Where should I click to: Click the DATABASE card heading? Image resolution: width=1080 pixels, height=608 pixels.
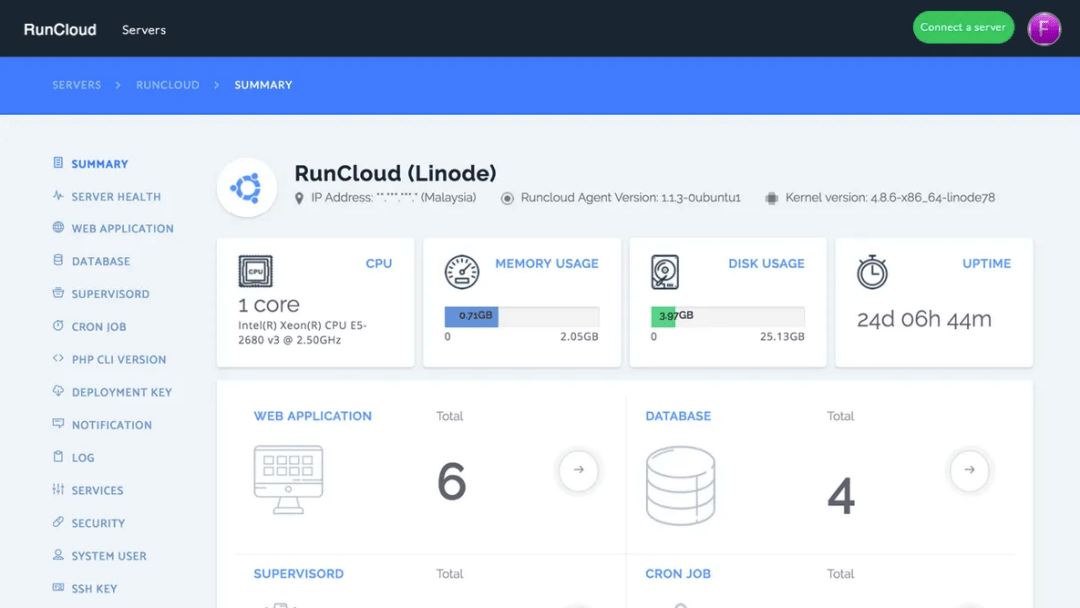point(678,416)
